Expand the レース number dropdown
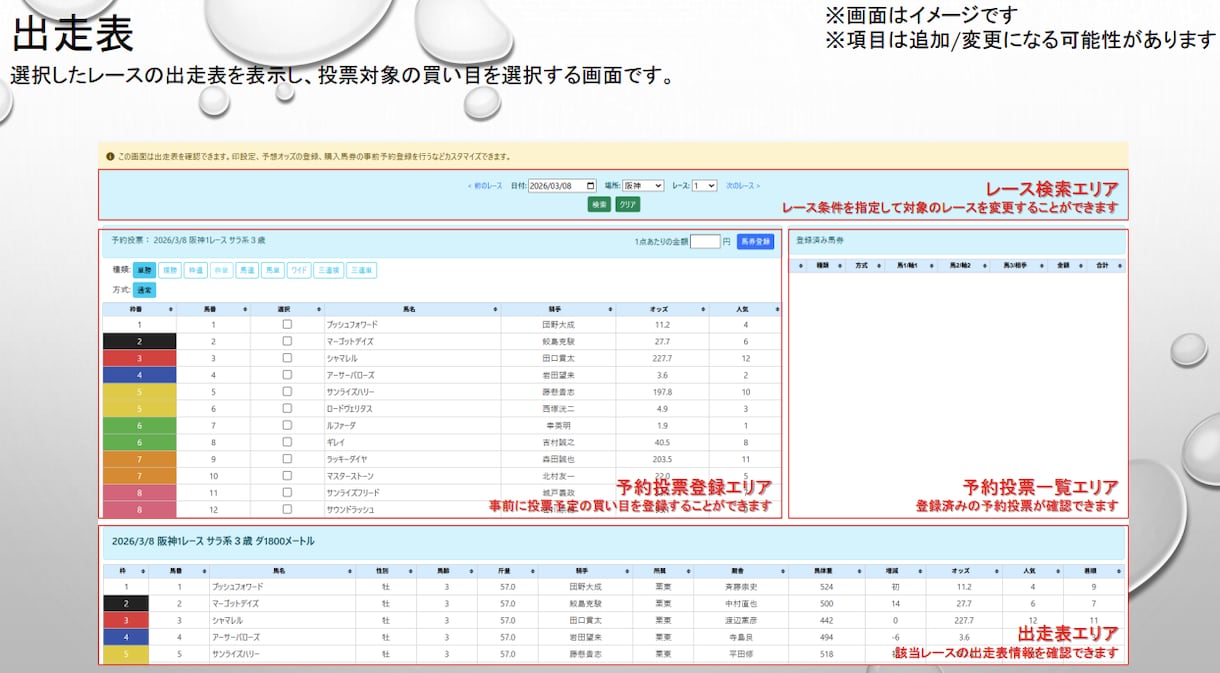 pyautogui.click(x=705, y=186)
